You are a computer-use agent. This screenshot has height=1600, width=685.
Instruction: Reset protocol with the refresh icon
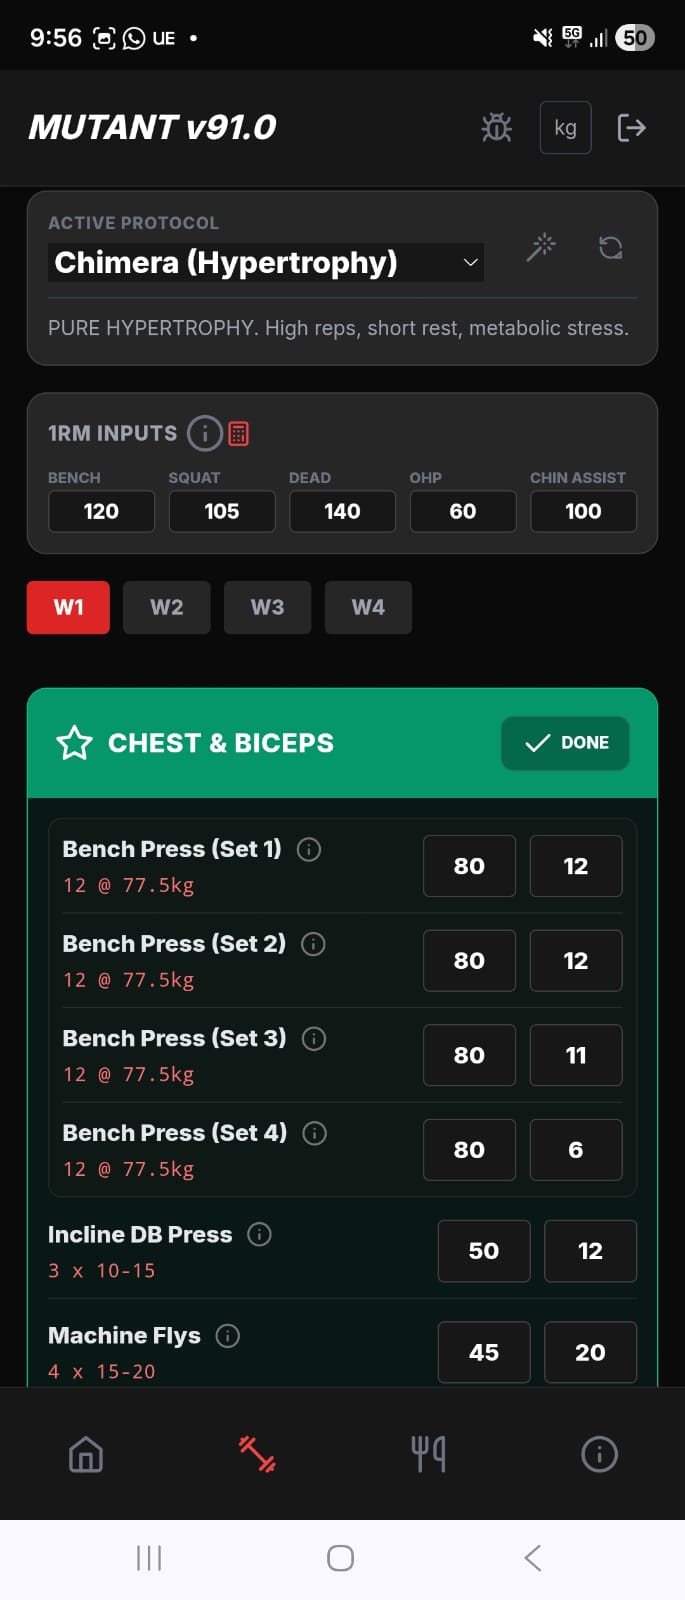[x=610, y=247]
